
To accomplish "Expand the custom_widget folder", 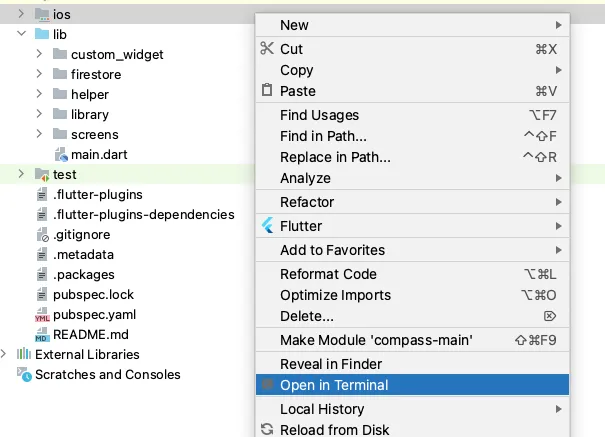I will pyautogui.click(x=40, y=55).
